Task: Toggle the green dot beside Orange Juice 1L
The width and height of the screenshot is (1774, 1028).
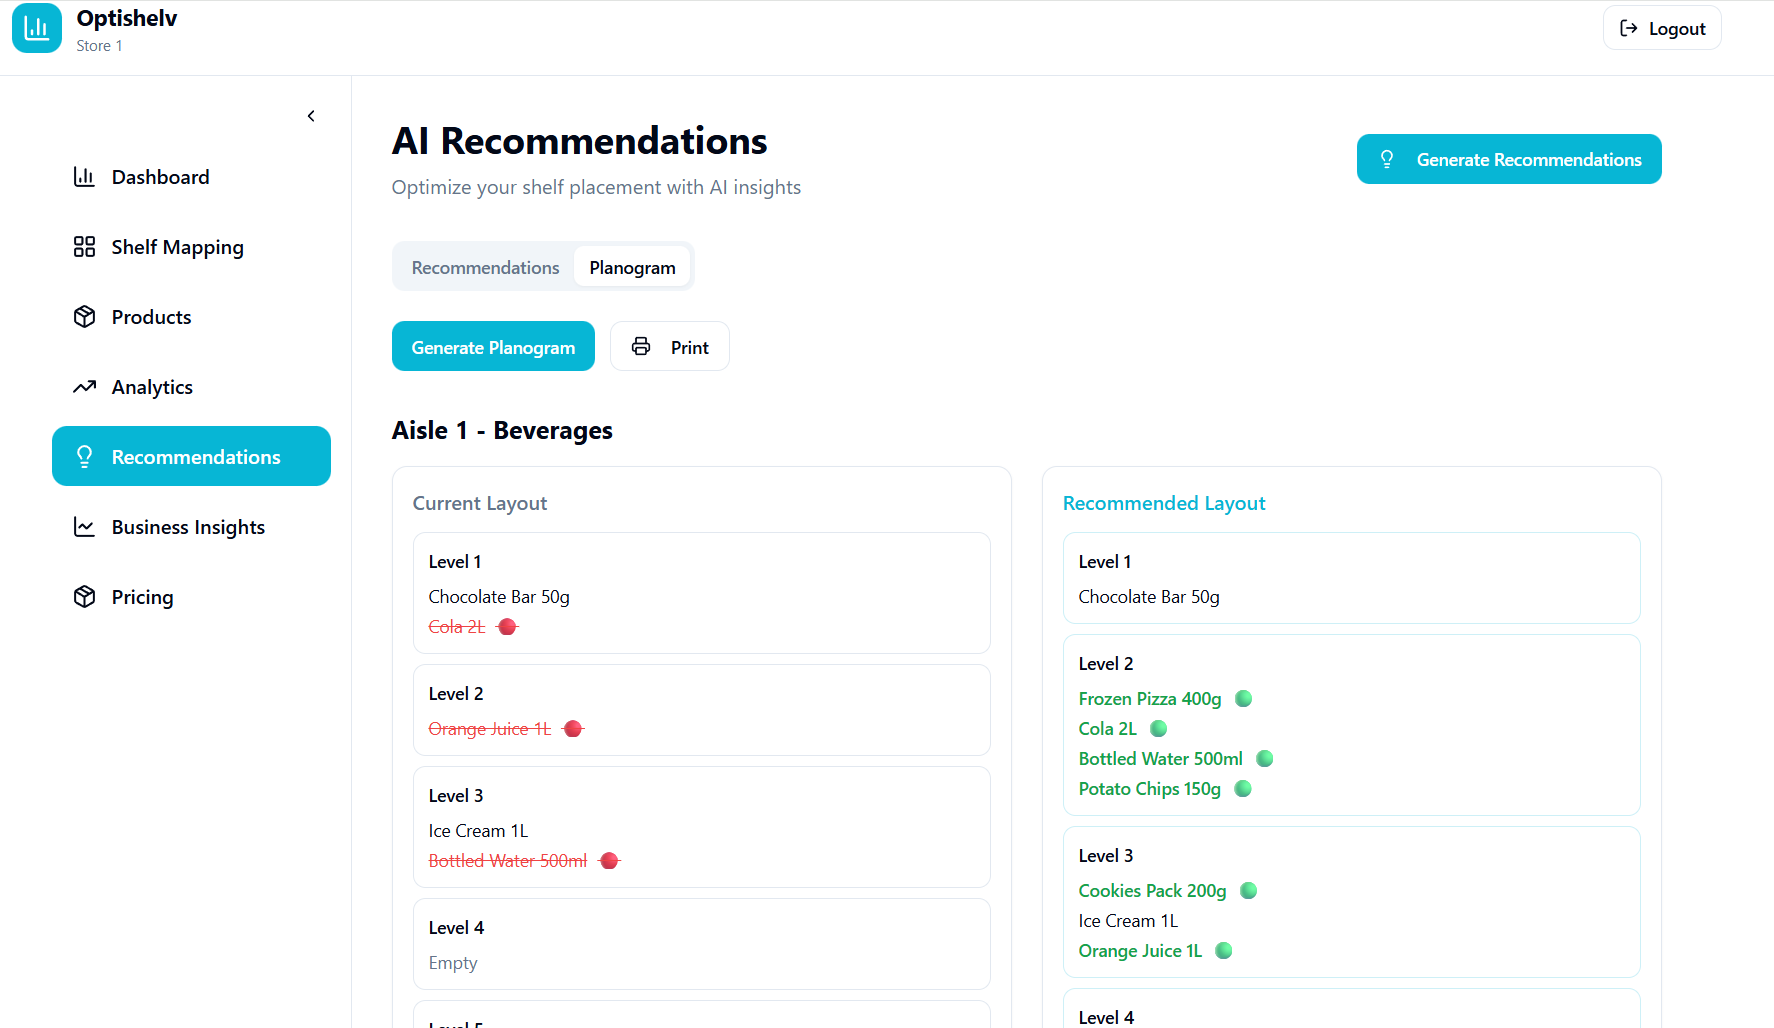Action: click(x=1223, y=950)
